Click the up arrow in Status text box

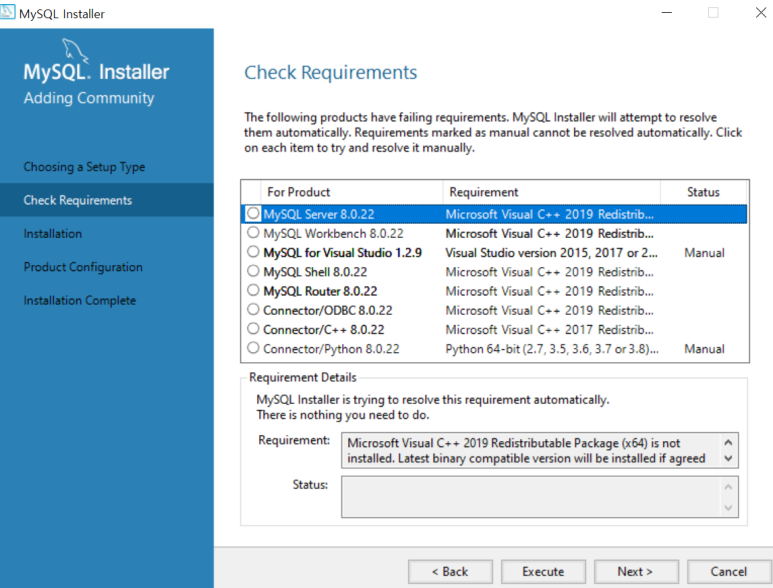click(x=728, y=487)
